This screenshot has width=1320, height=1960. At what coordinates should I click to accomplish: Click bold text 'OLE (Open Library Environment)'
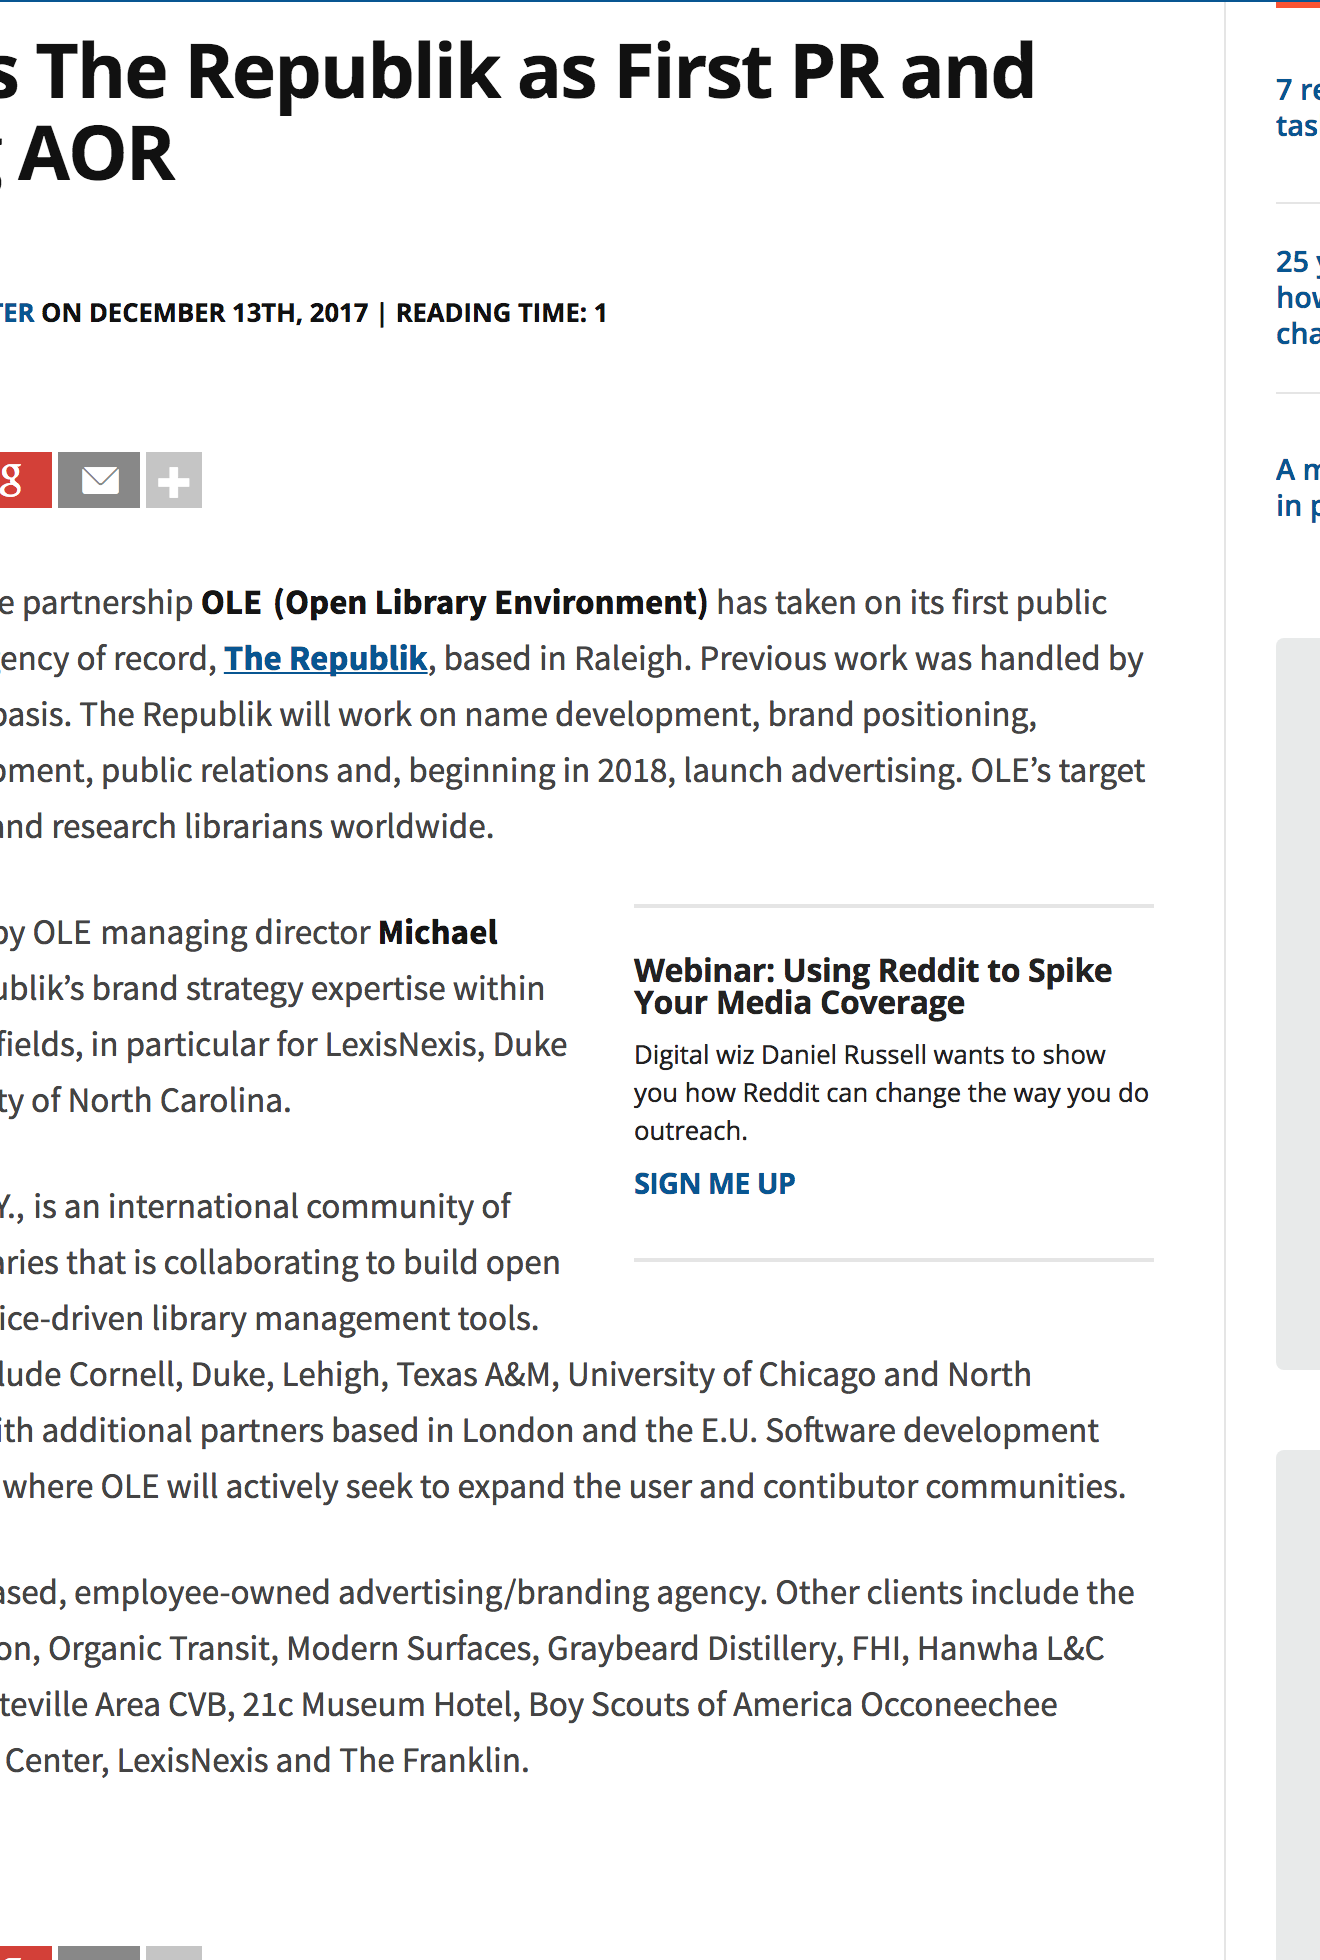tap(454, 603)
